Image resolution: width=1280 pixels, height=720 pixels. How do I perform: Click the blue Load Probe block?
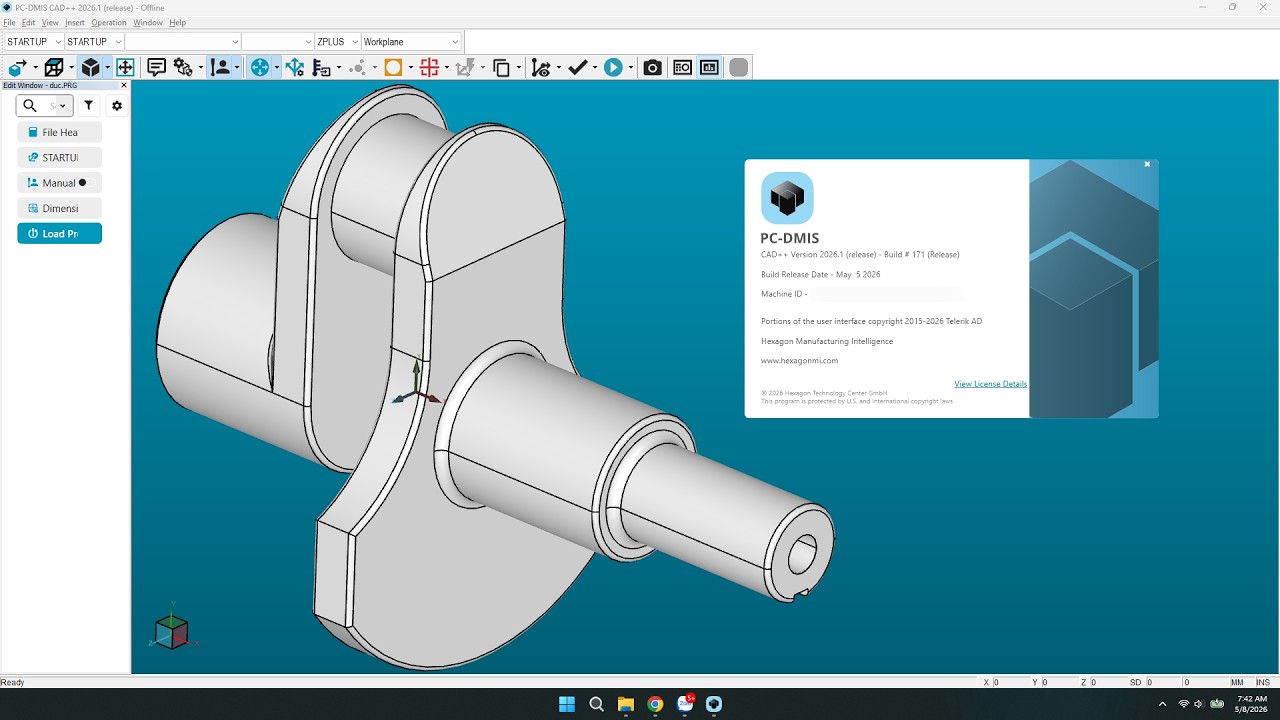coord(59,233)
